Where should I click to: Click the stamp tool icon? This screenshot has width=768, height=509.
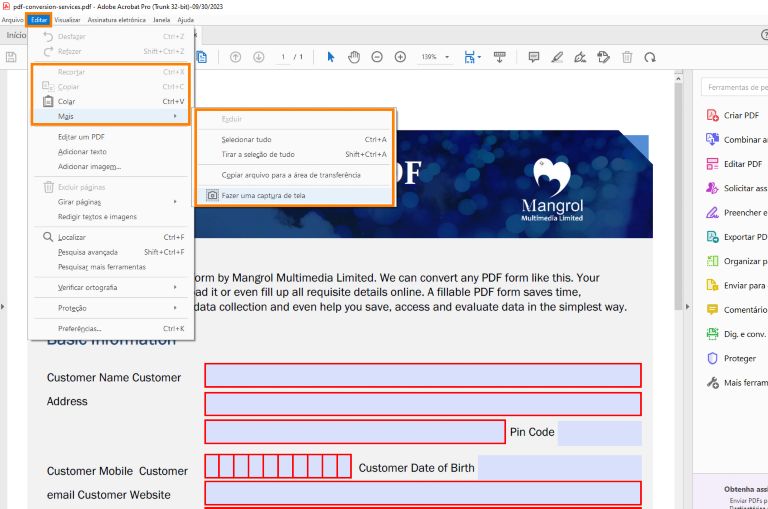click(603, 57)
